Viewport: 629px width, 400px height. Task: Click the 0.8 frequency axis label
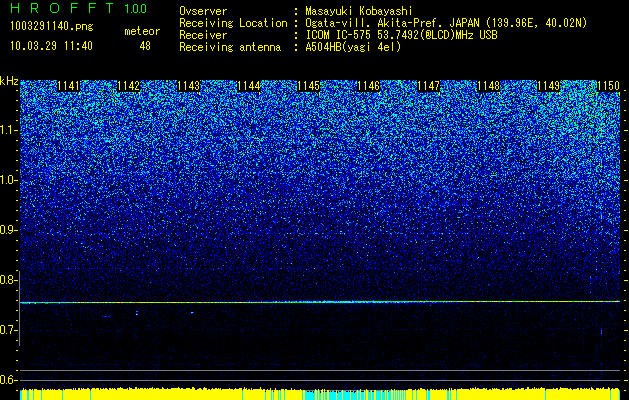(8, 280)
